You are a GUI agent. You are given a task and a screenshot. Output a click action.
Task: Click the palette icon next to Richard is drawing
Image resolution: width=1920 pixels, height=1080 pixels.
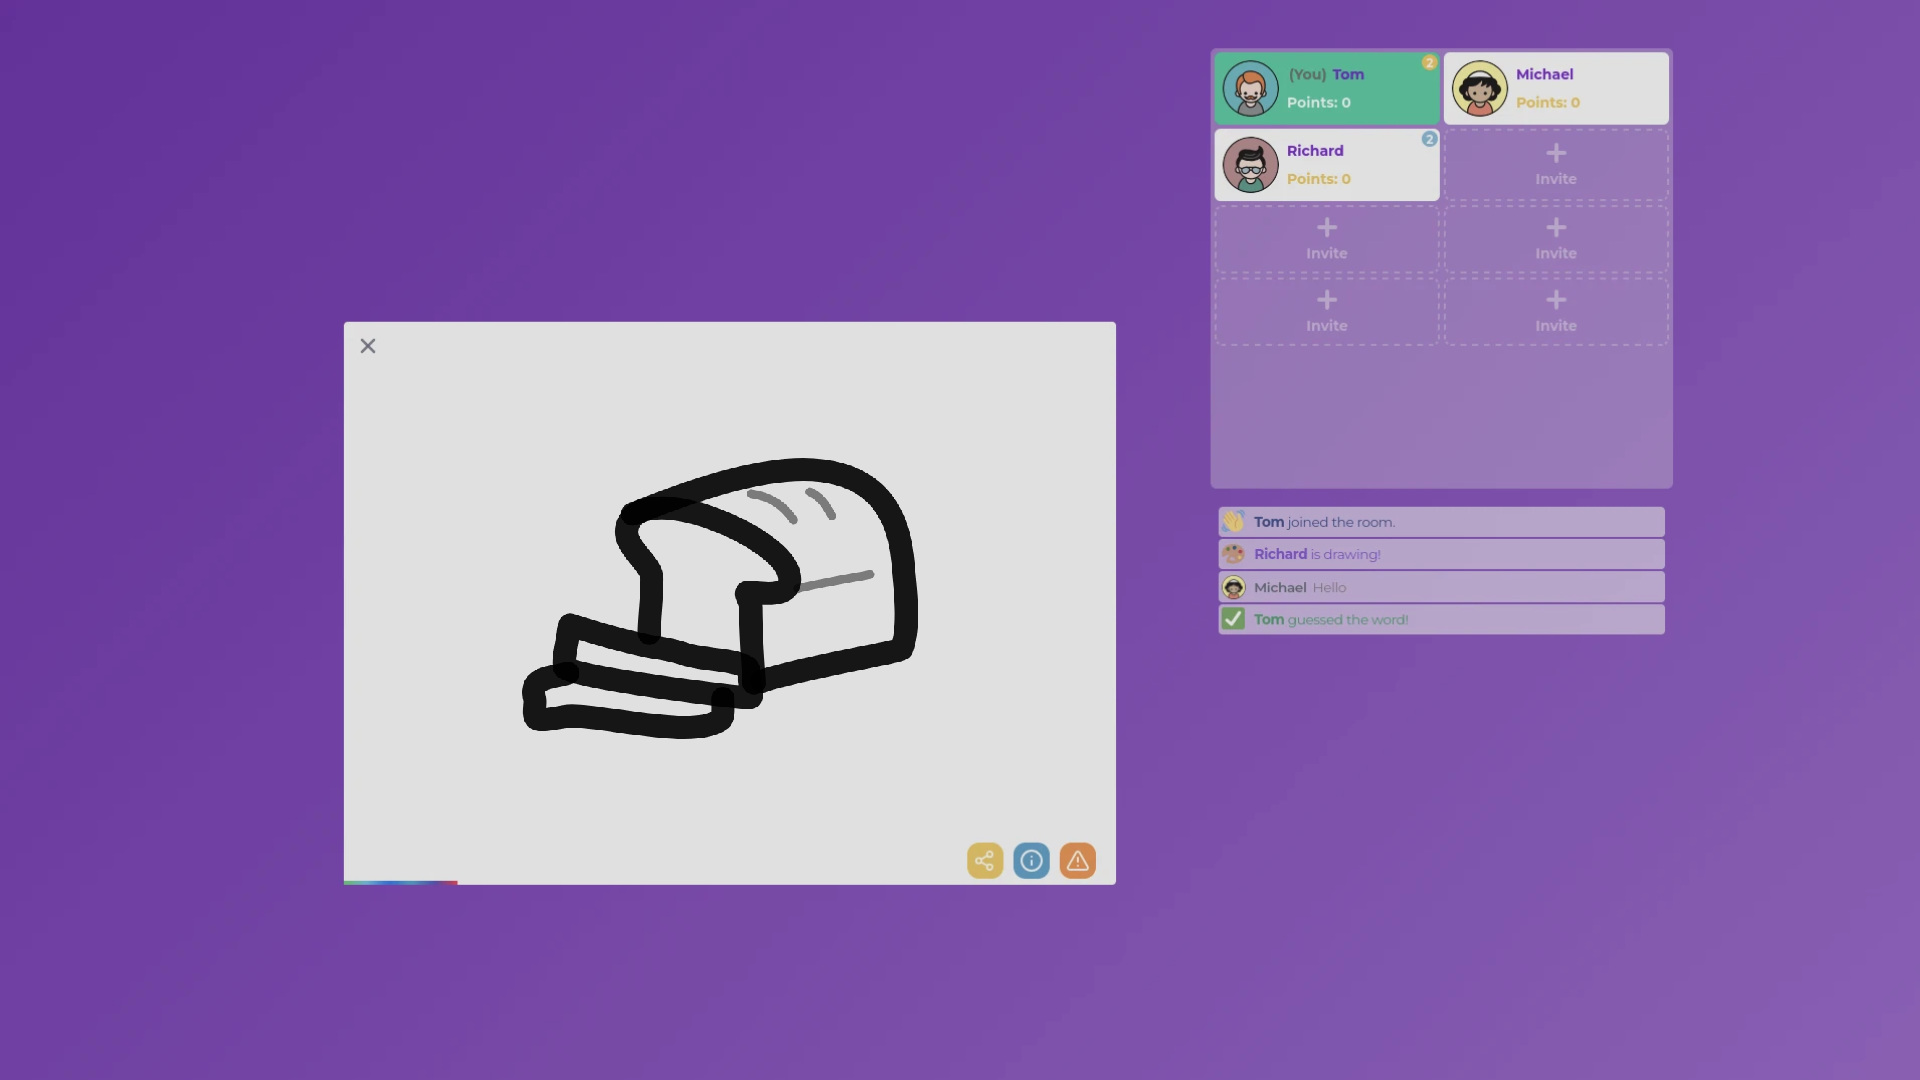(x=1233, y=553)
